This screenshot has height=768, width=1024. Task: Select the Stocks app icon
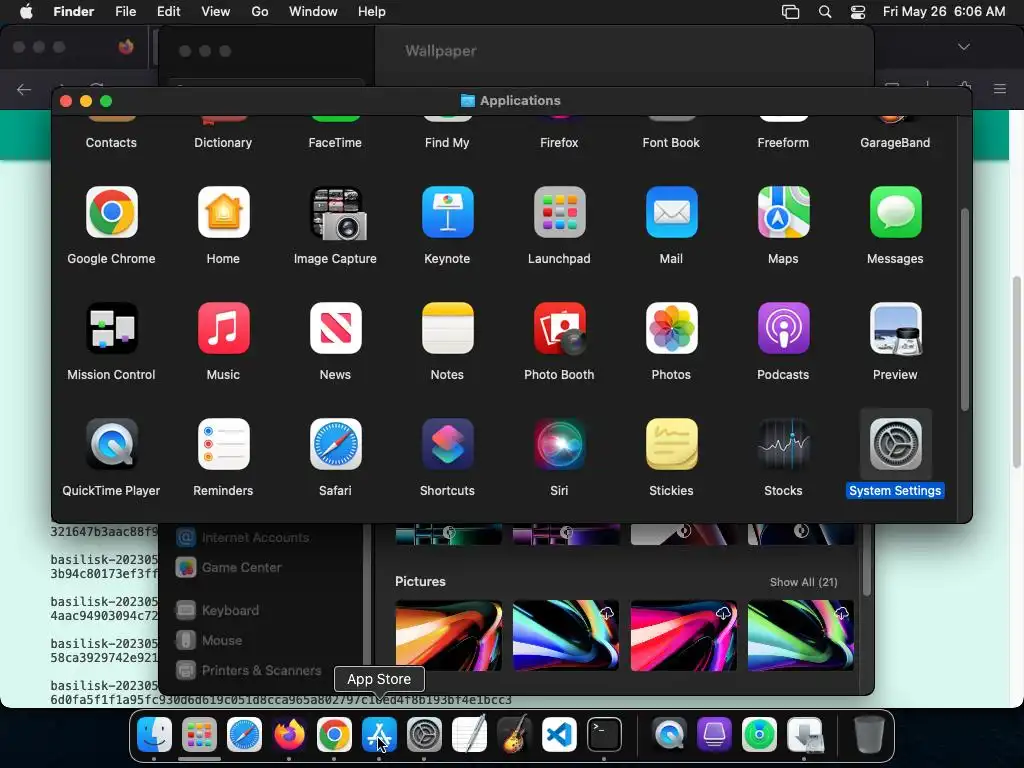coord(783,444)
